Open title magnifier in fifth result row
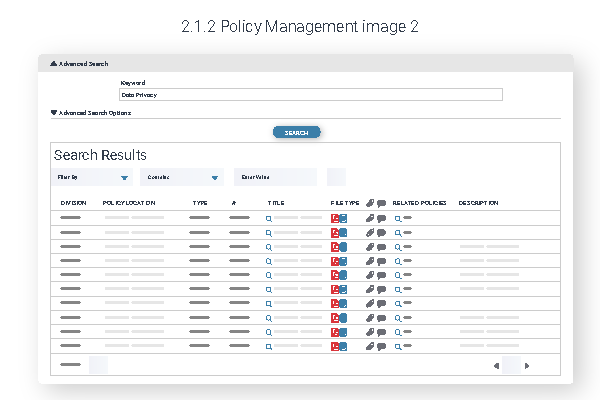The height and width of the screenshot is (400, 600). (269, 275)
